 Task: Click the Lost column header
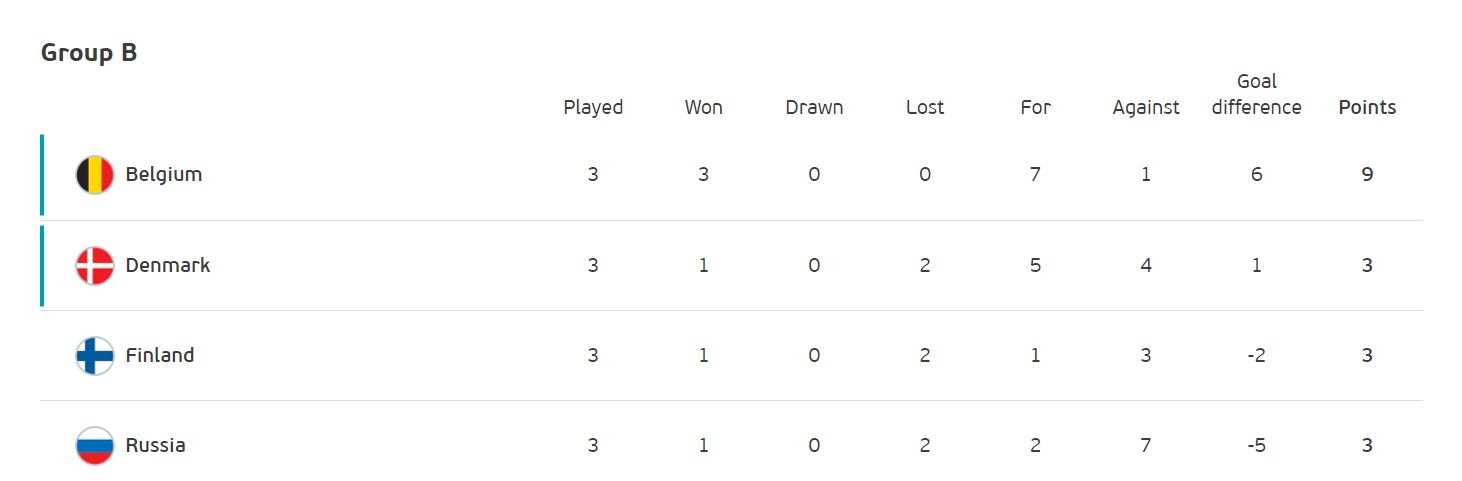[x=925, y=108]
